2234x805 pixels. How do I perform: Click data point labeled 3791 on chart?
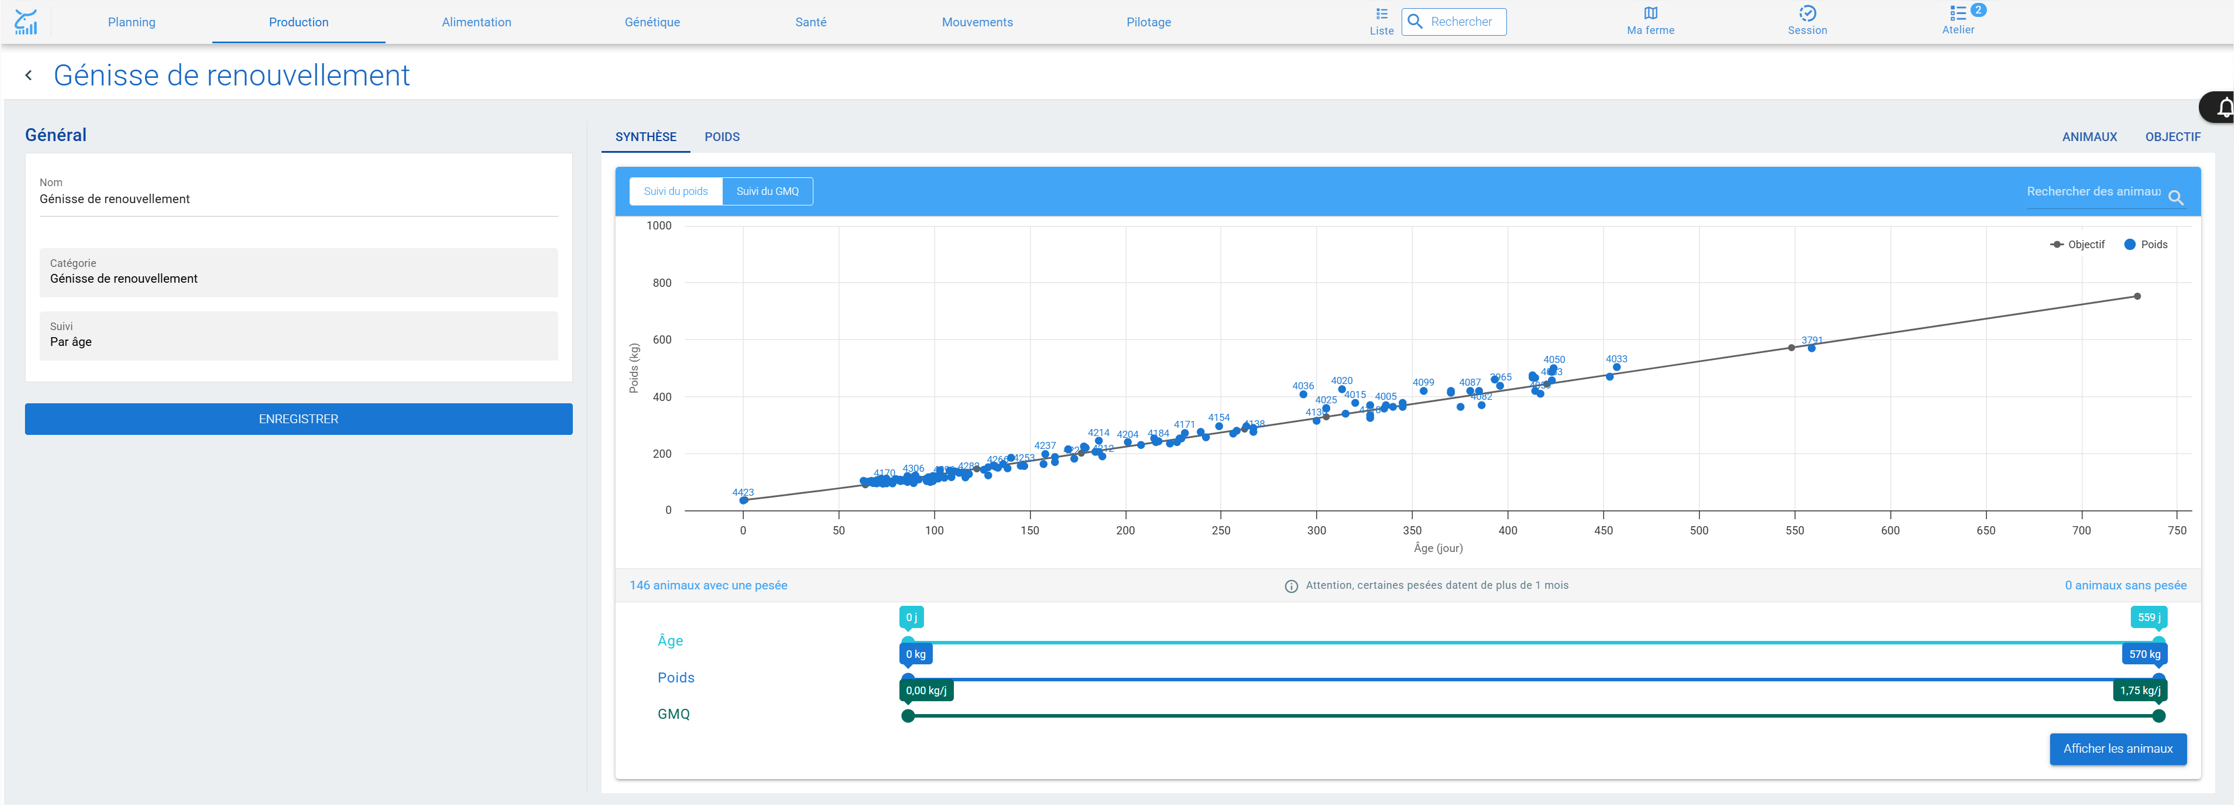(x=1811, y=348)
